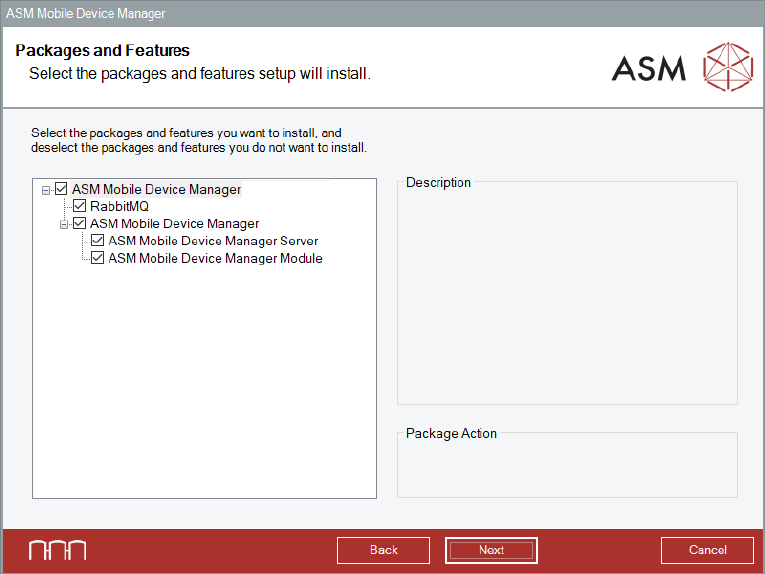
Task: Click the red geometric ASM logo icon
Action: [727, 67]
